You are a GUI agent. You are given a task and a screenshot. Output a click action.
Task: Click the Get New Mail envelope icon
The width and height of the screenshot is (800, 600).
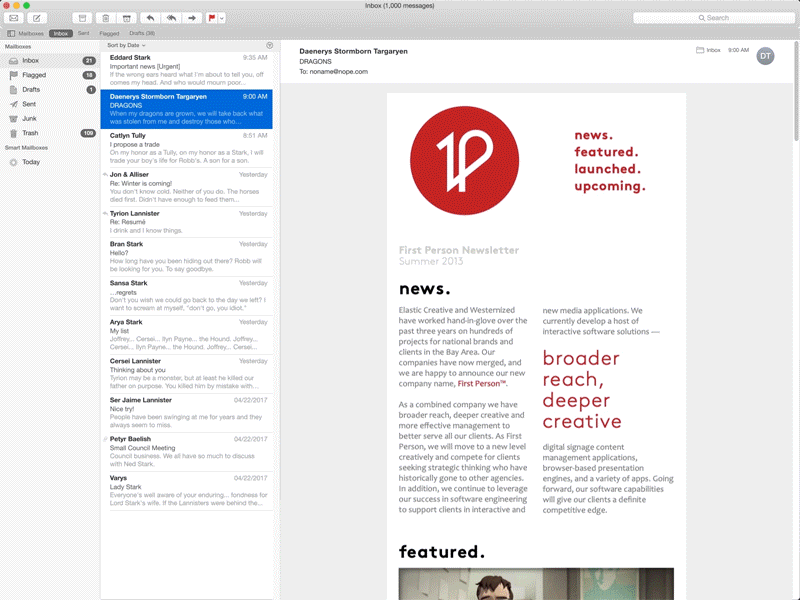(14, 18)
